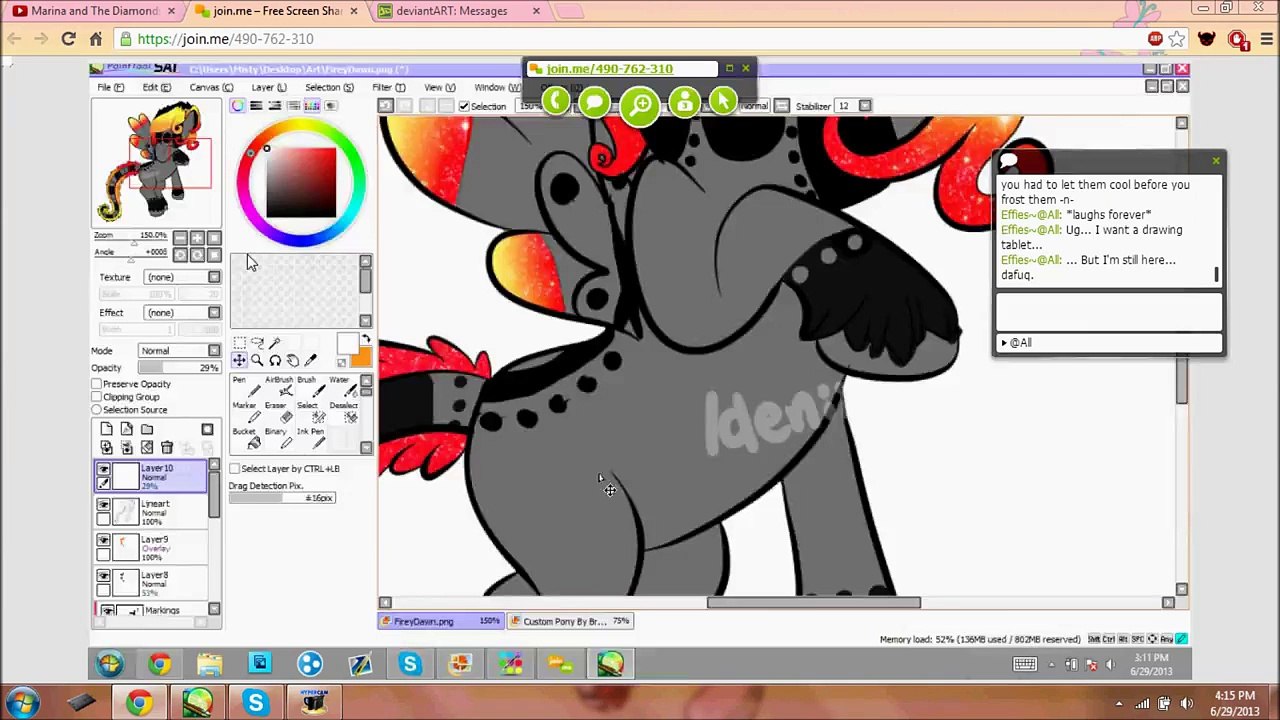The image size is (1280, 720).
Task: Hide Layer8 with its eye icon
Action: pyautogui.click(x=103, y=577)
